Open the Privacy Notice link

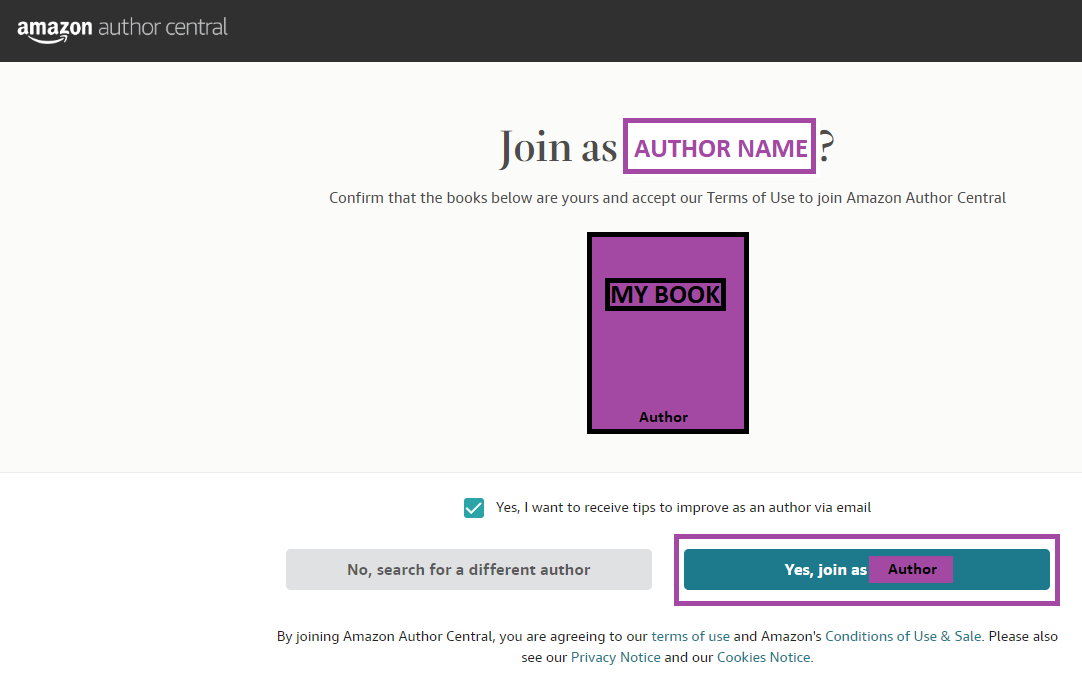point(616,658)
